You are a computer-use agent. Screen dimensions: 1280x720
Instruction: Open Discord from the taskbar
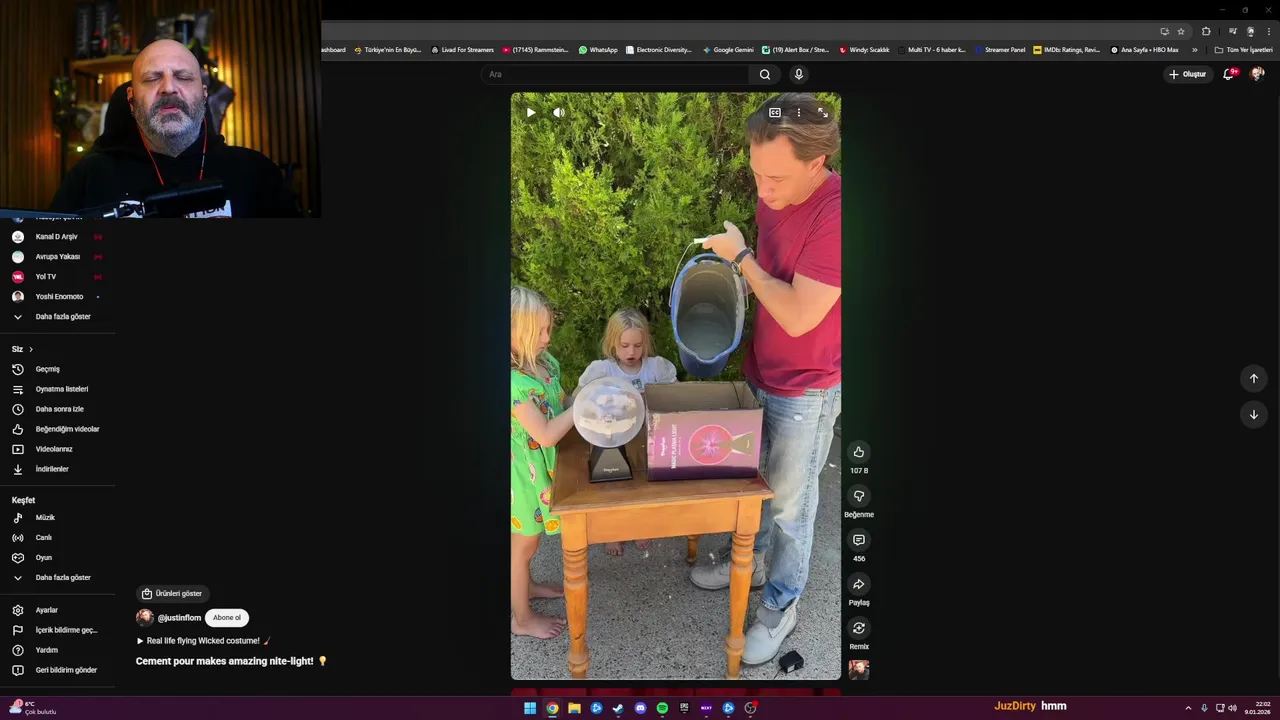coord(640,708)
